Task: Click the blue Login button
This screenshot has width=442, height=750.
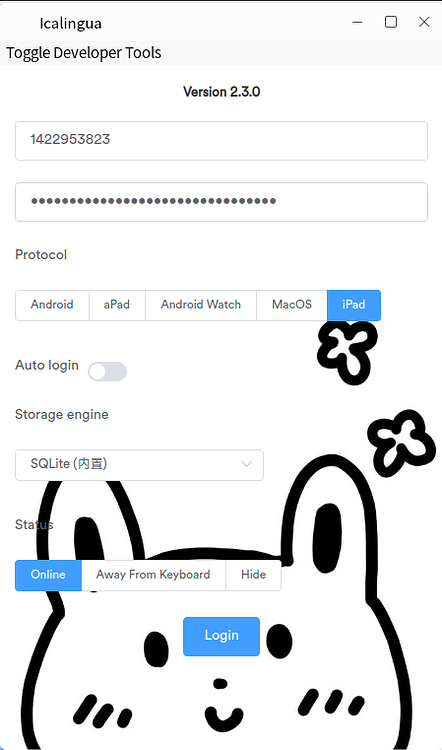Action: pyautogui.click(x=221, y=636)
